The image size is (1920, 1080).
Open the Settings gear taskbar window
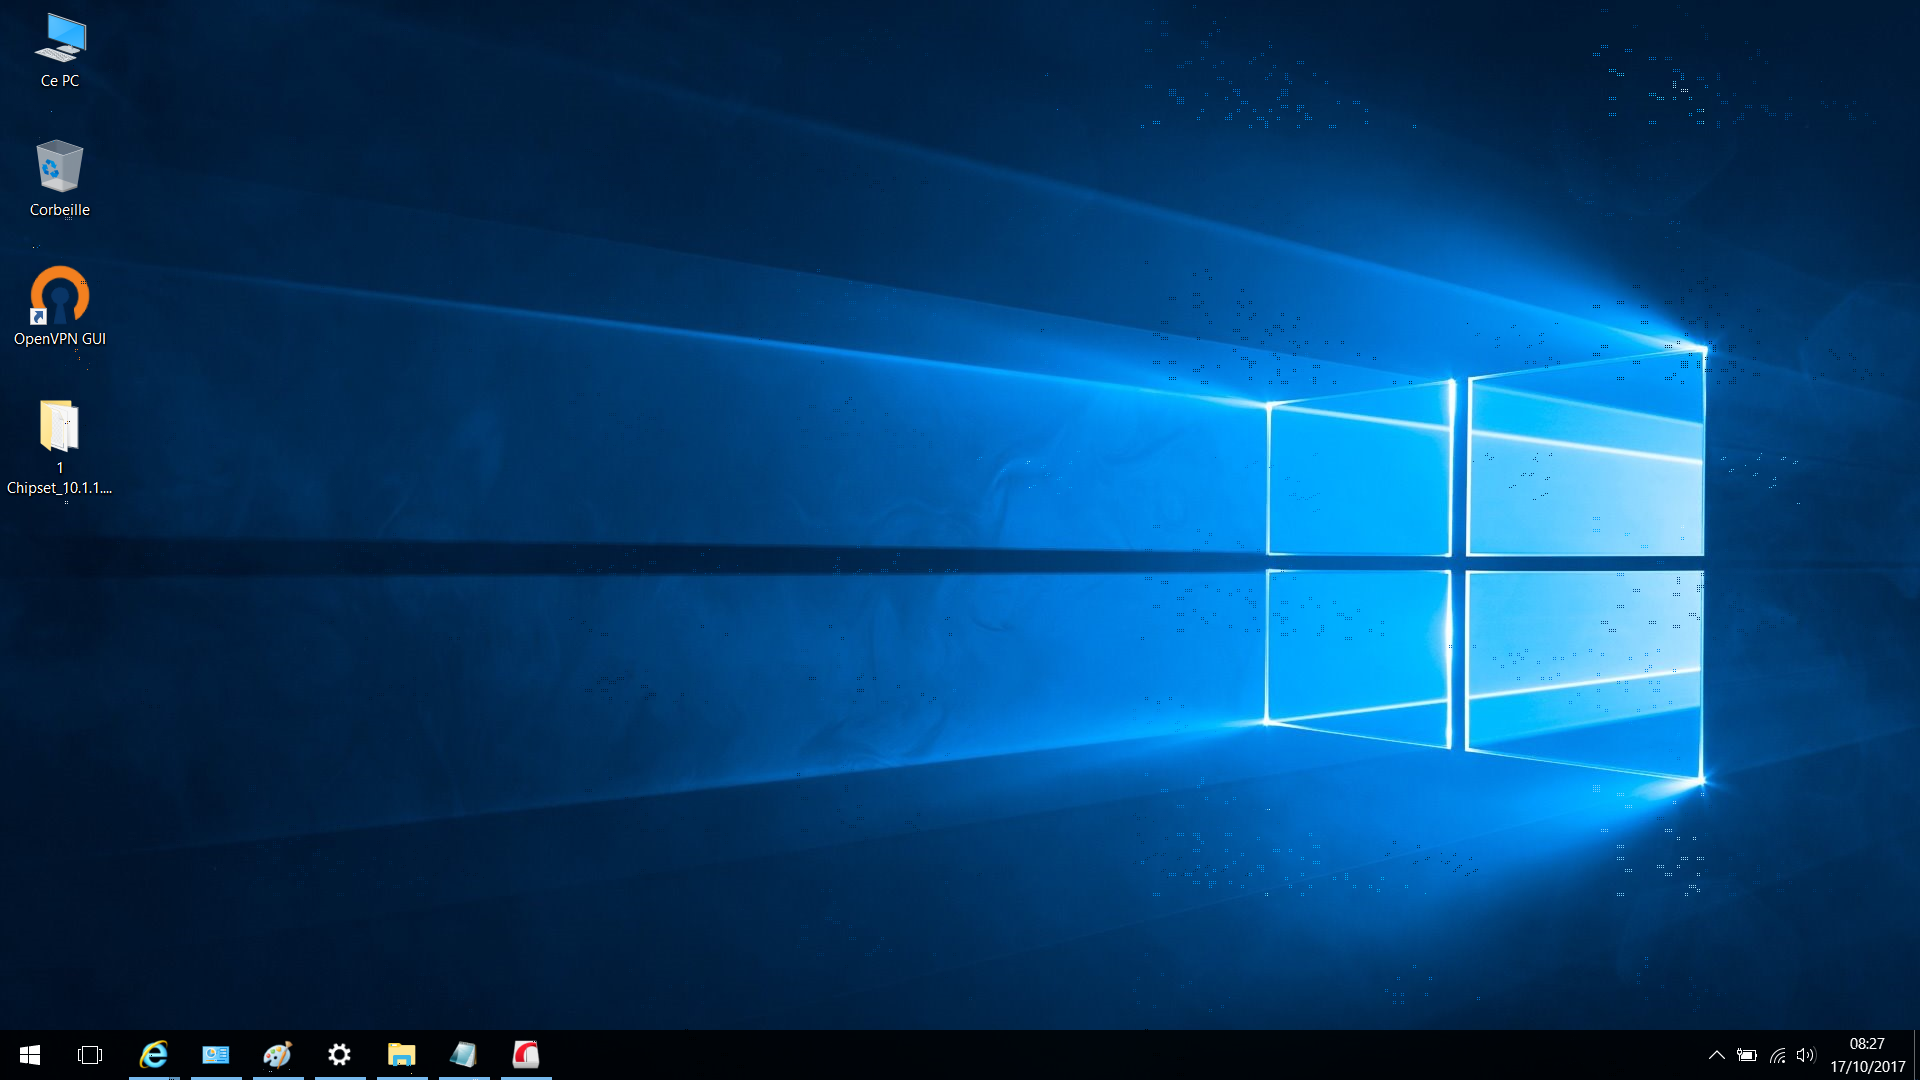(x=340, y=1055)
